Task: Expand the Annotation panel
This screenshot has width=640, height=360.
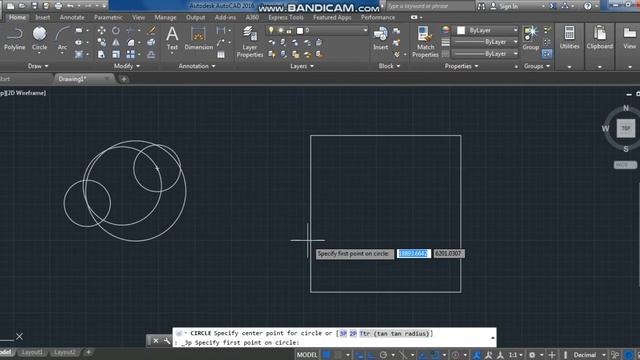Action: point(197,66)
